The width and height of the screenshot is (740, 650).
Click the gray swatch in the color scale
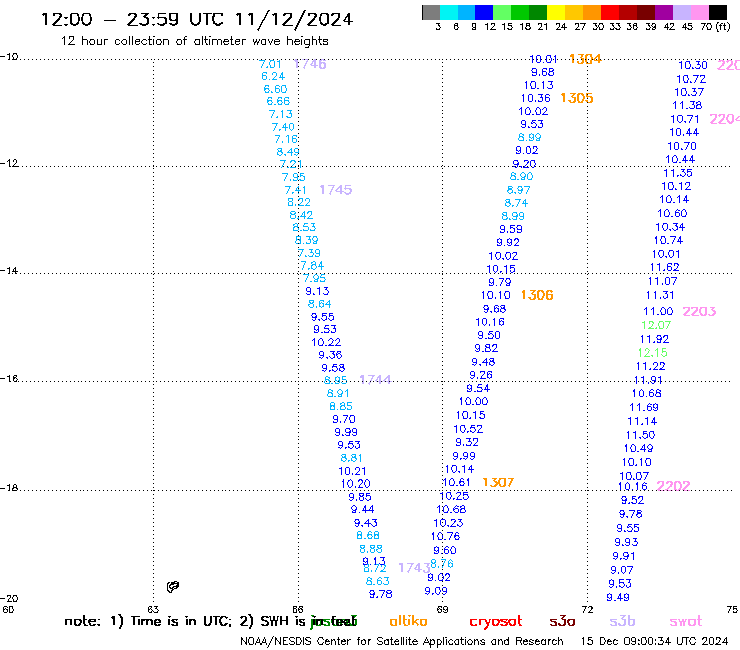tap(431, 12)
